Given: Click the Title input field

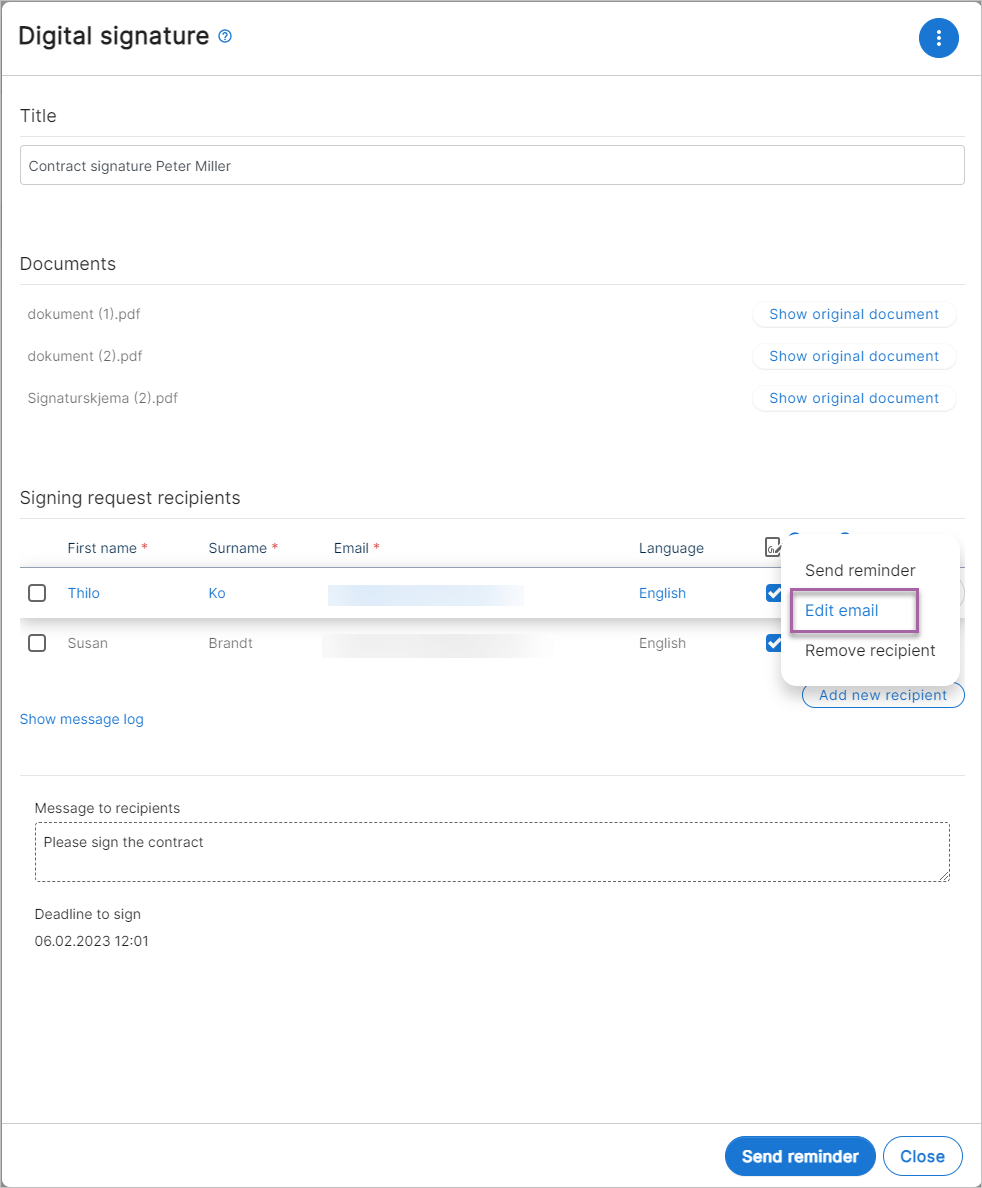Looking at the screenshot, I should 492,165.
